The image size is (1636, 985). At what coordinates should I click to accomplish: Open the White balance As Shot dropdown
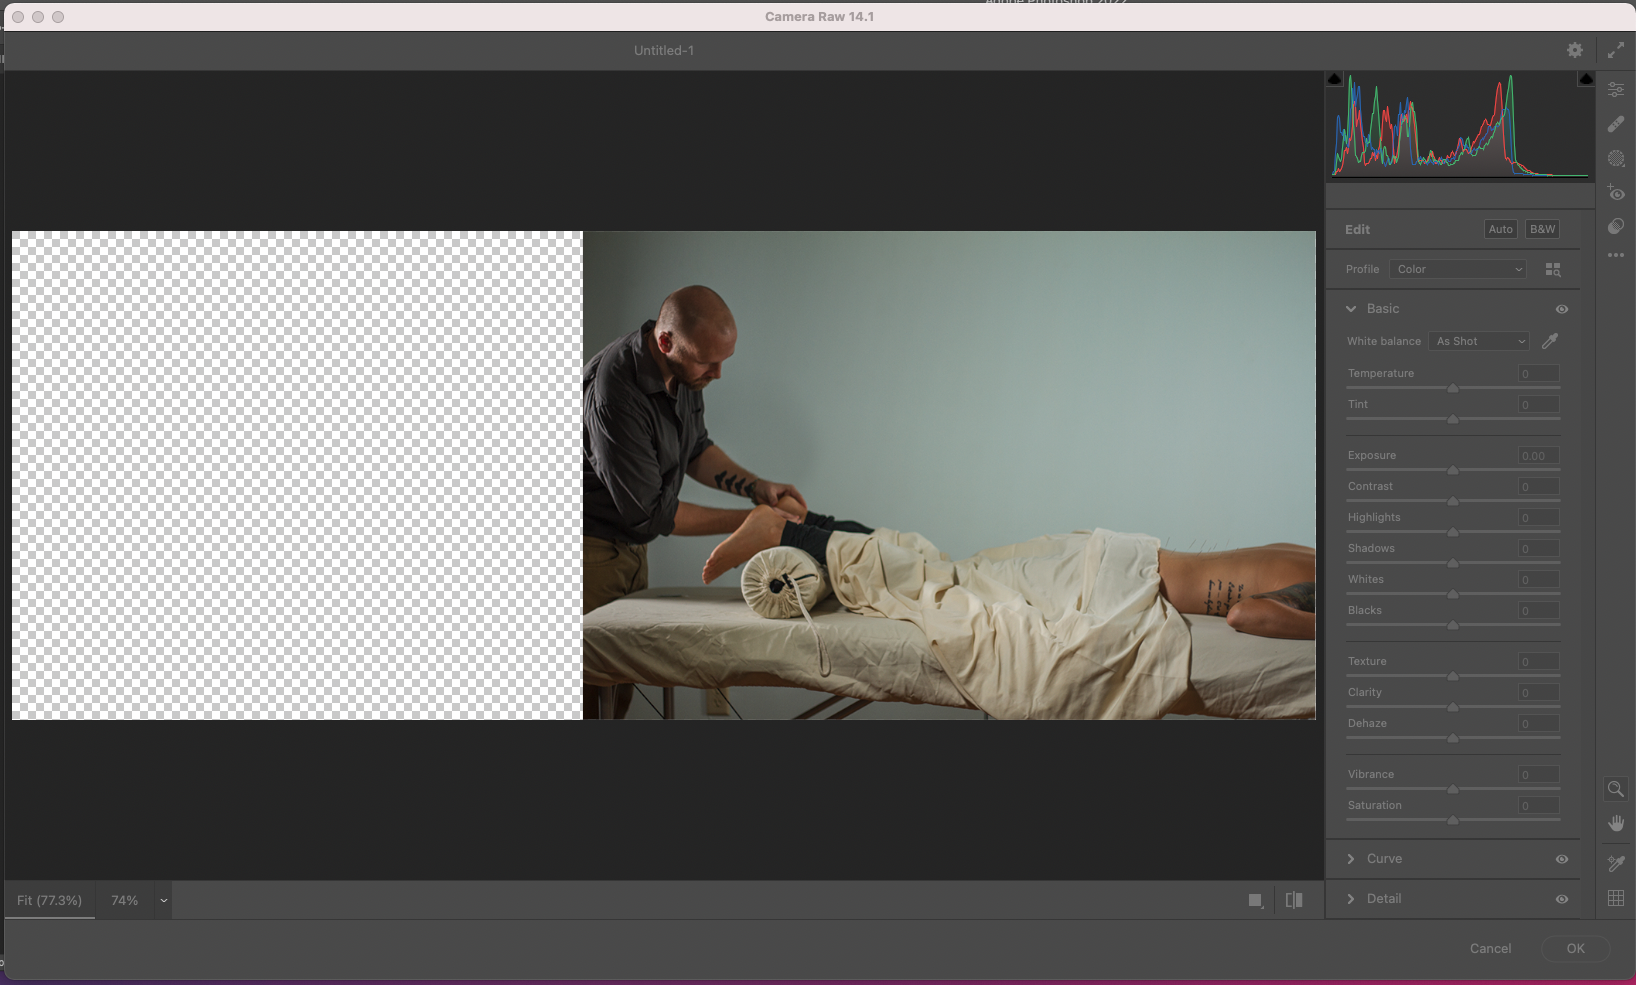(1478, 341)
